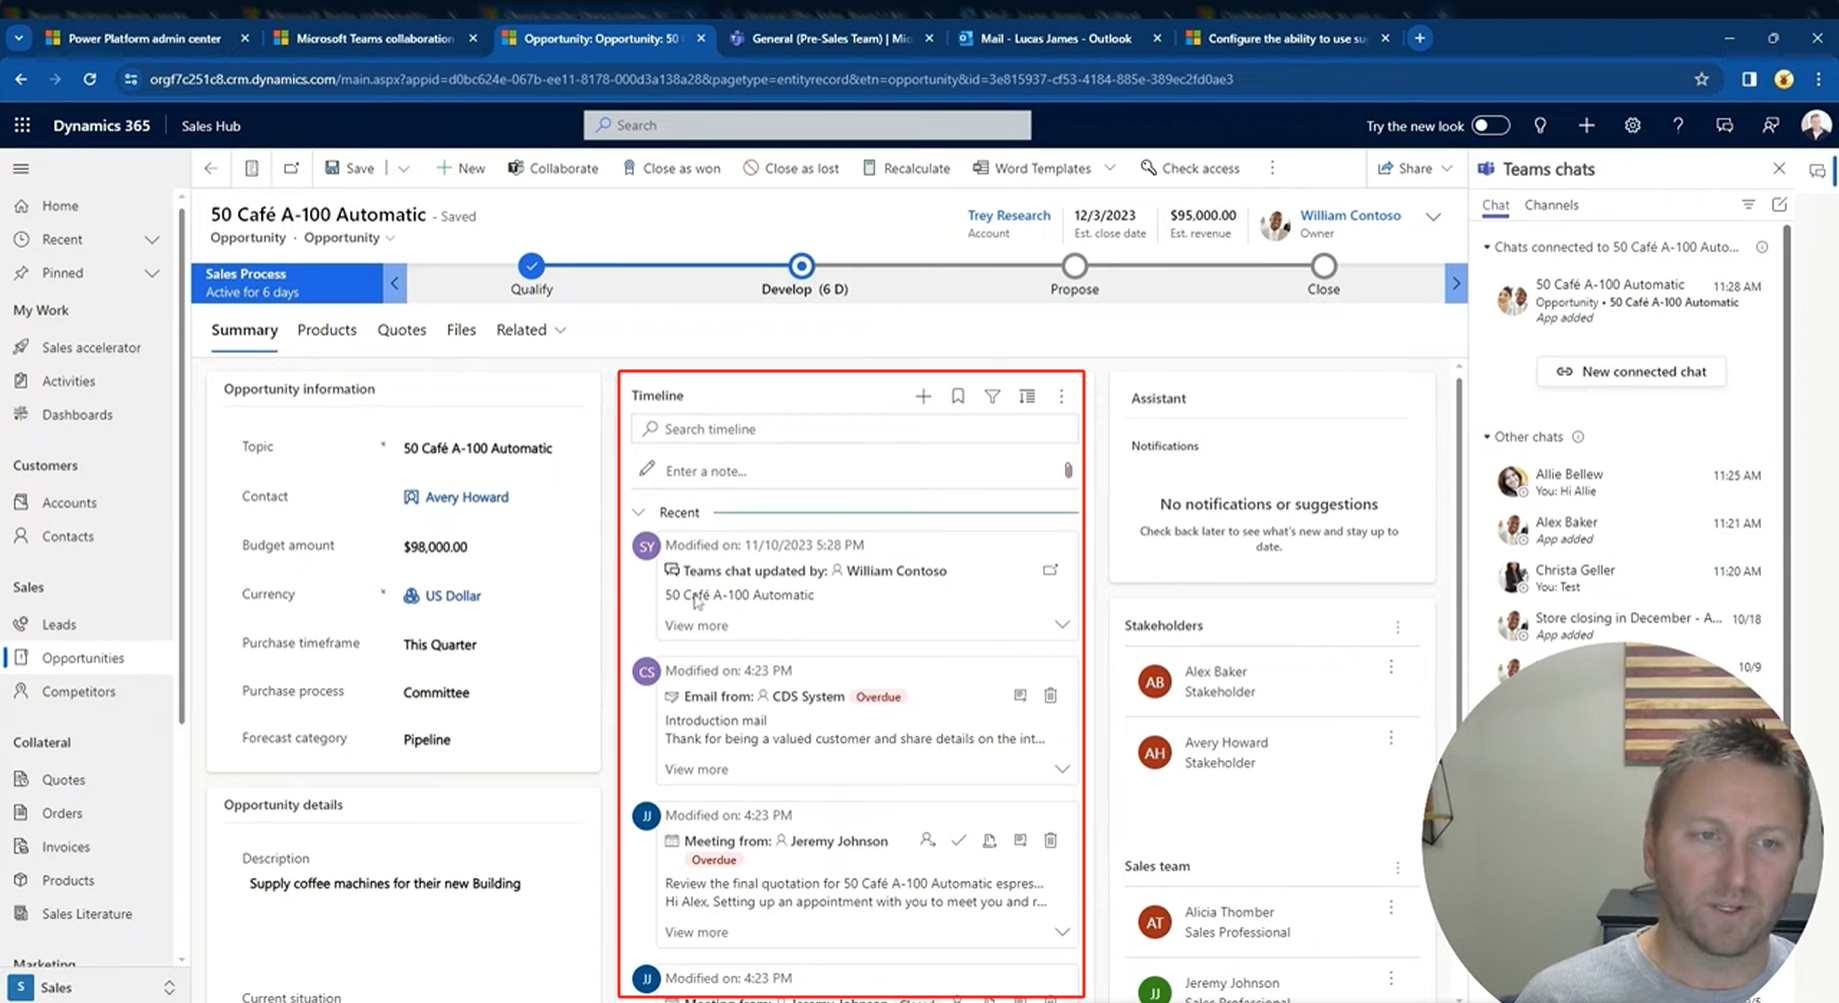Click the plus quick create icon in header
The height and width of the screenshot is (1003, 1839).
pyautogui.click(x=1586, y=125)
